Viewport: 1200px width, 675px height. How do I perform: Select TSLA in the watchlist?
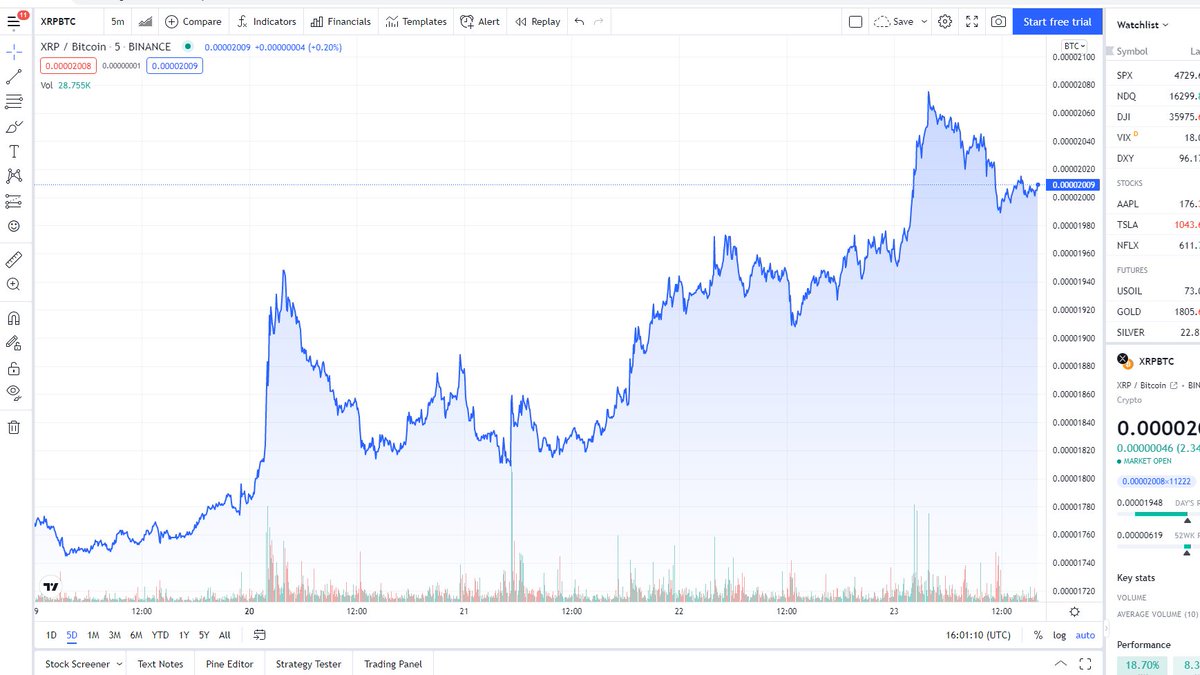point(1155,225)
